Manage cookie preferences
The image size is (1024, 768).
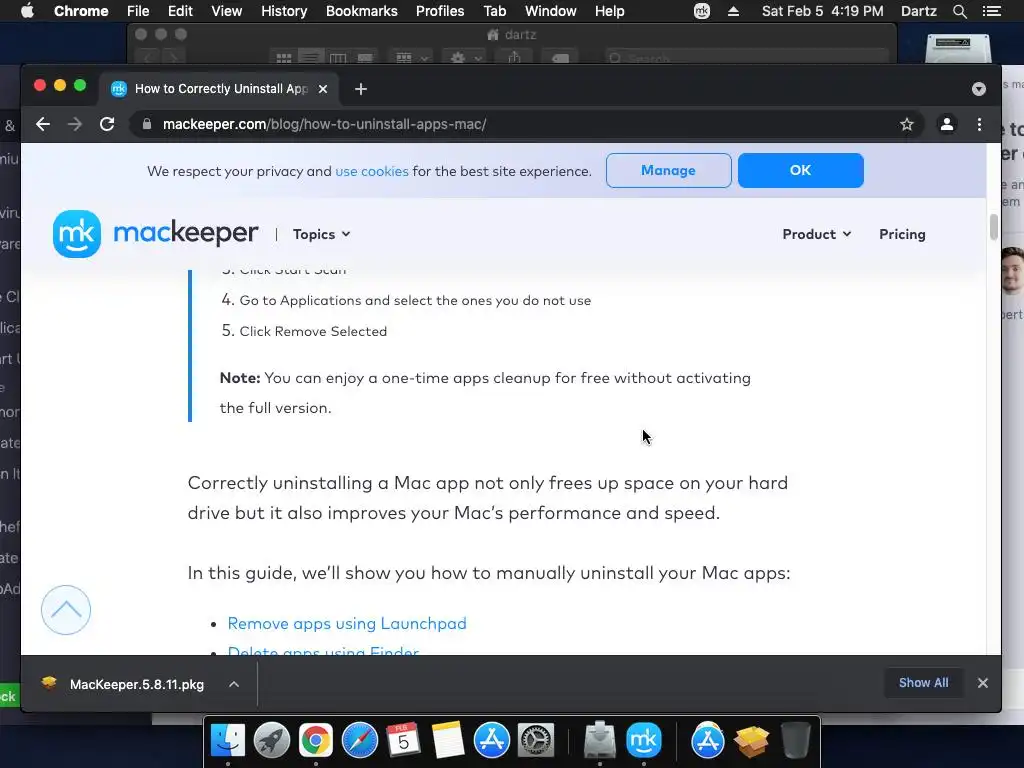668,170
